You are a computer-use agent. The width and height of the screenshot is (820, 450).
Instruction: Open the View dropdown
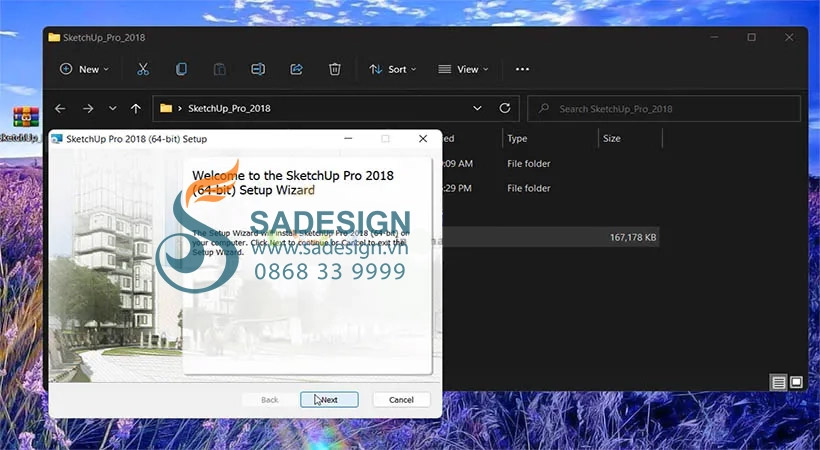(463, 69)
